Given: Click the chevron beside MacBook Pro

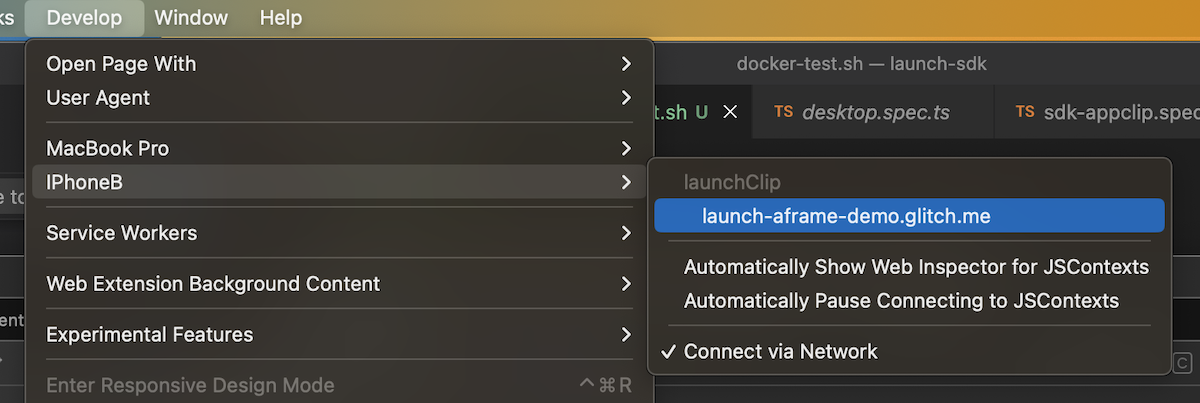Looking at the screenshot, I should pyautogui.click(x=626, y=148).
